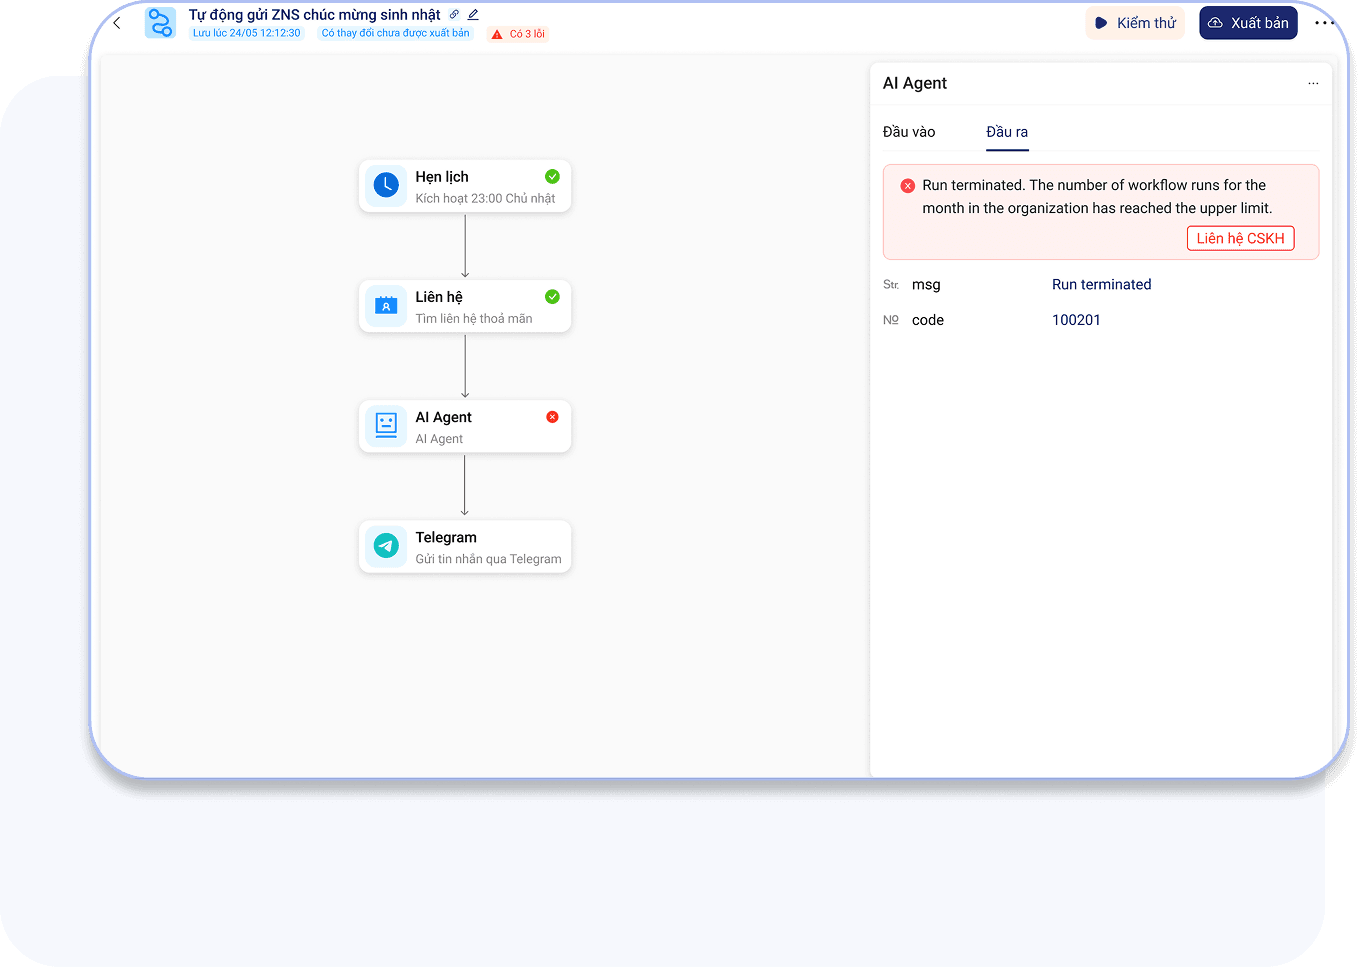Click green check status on Liên hệ node
This screenshot has width=1362, height=967.
tap(552, 297)
